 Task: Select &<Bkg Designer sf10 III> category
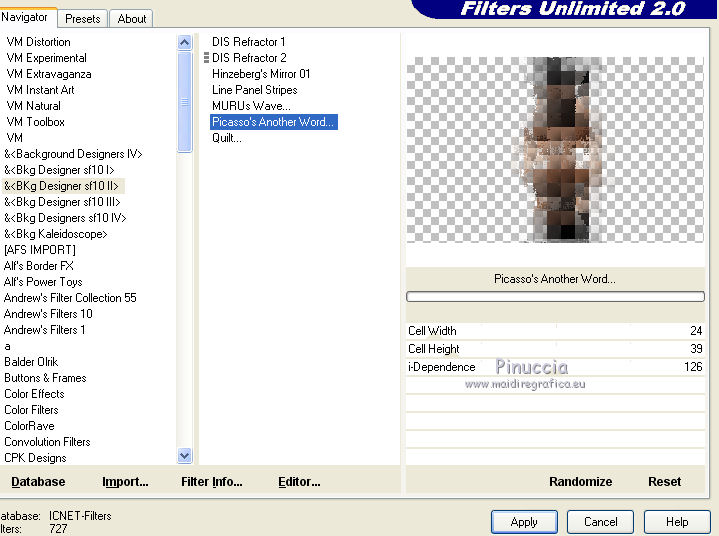62,202
